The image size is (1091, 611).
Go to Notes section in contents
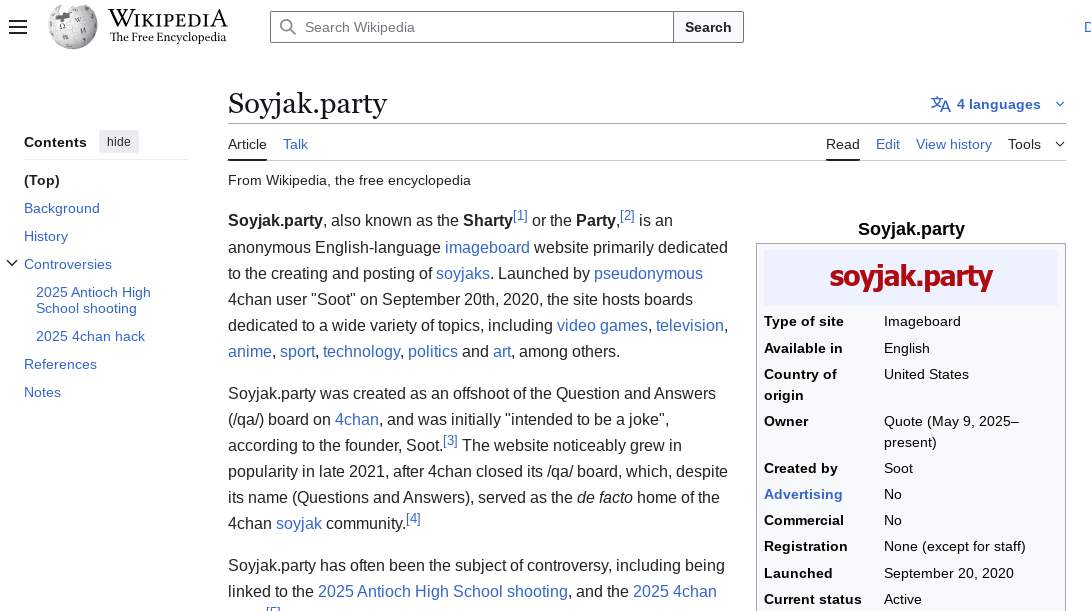[x=42, y=392]
